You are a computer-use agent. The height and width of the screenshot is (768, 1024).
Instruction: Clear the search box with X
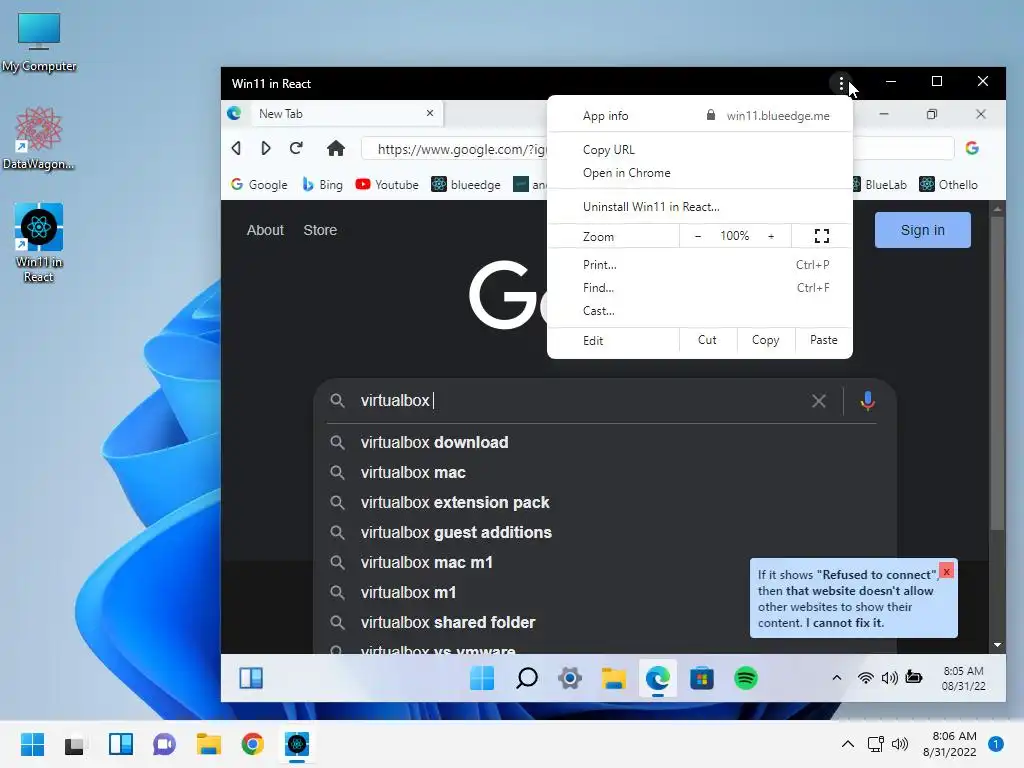819,401
